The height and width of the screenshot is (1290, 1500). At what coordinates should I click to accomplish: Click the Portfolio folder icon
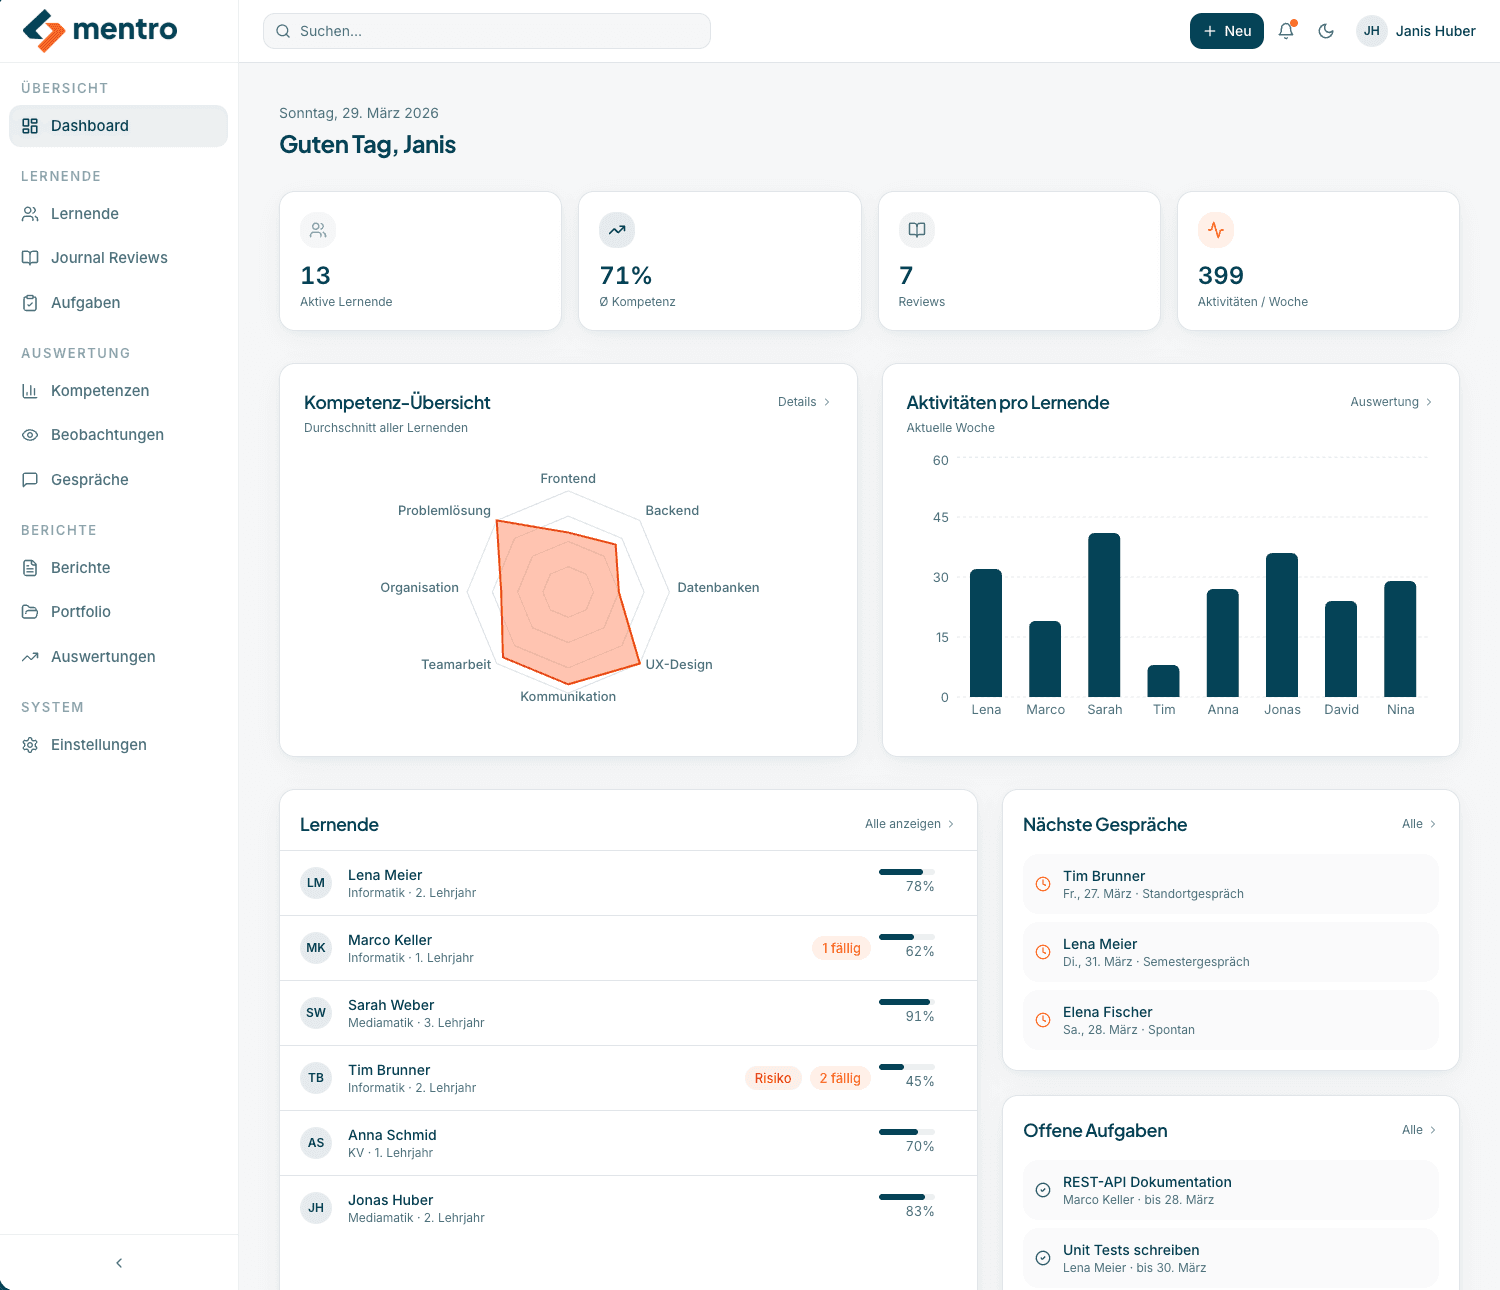click(x=31, y=611)
